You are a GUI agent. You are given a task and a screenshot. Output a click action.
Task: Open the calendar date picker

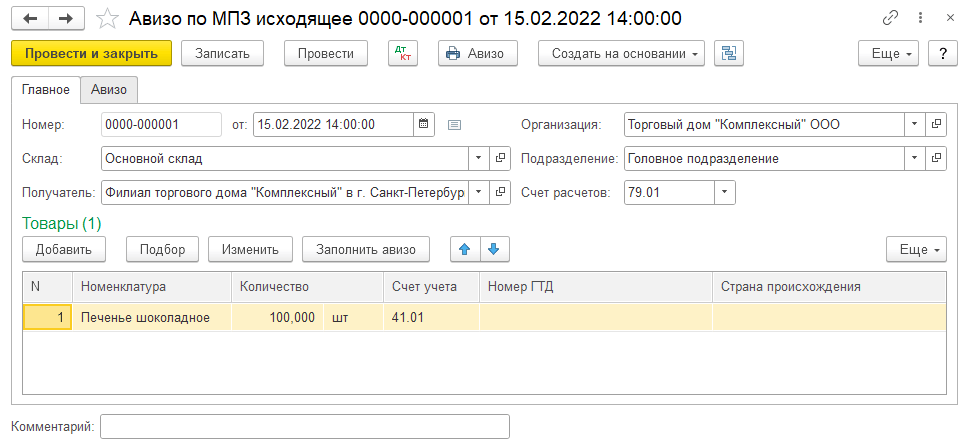pyautogui.click(x=424, y=124)
